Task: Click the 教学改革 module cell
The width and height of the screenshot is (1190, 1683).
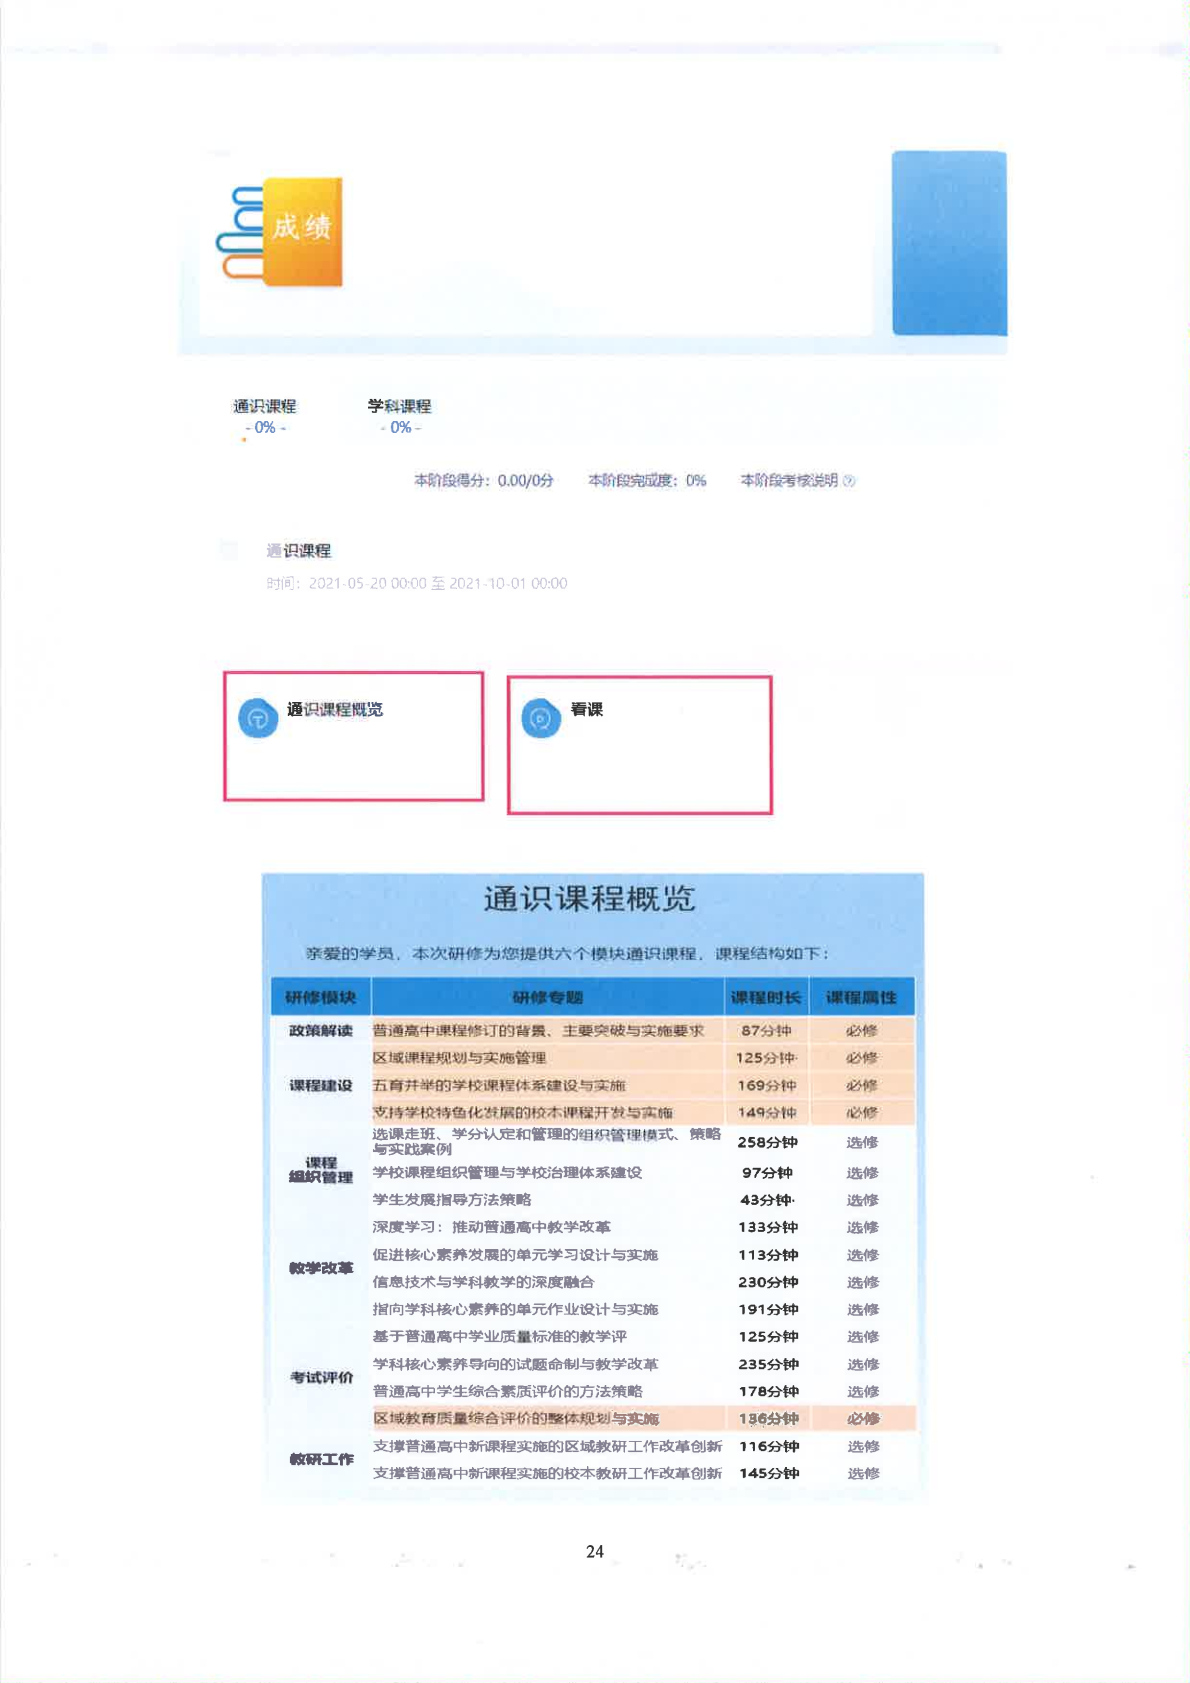Action: (321, 1268)
